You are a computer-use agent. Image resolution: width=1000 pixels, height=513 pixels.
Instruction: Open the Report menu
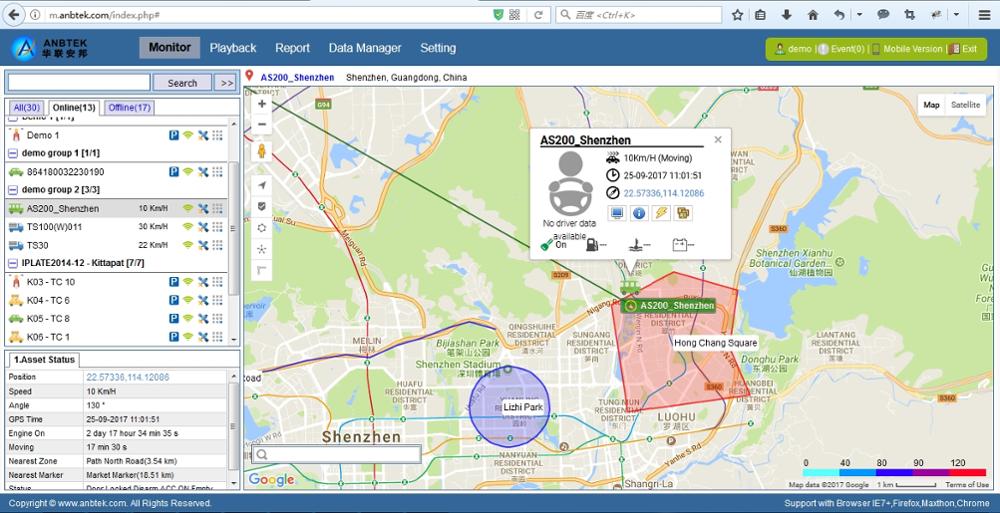(293, 48)
